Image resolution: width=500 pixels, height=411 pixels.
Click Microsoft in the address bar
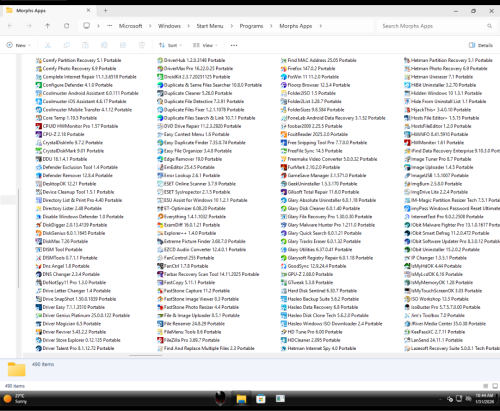coord(130,26)
